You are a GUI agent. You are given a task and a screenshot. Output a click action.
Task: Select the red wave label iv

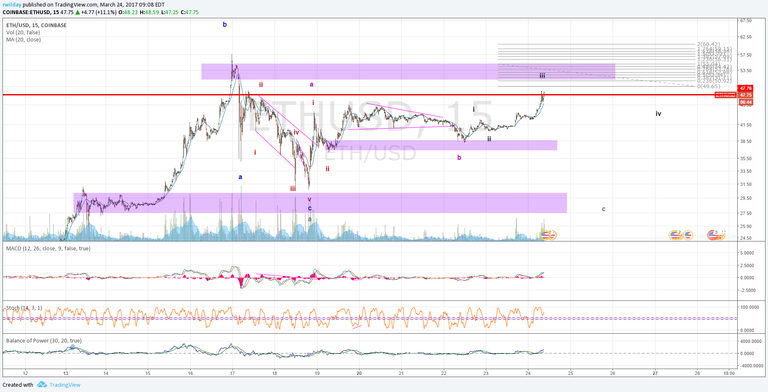296,132
